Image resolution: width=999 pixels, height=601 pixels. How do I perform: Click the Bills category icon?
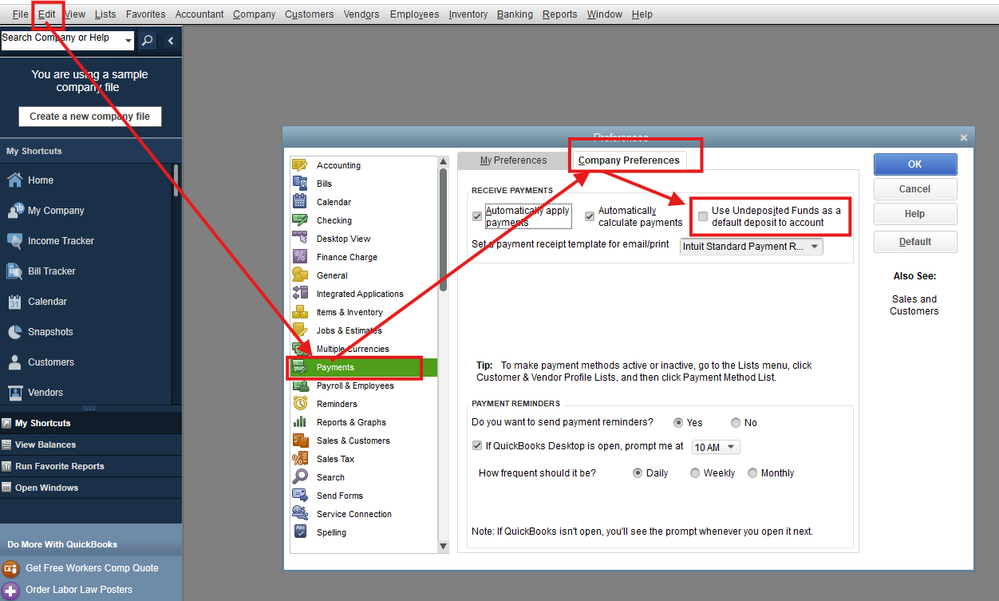(299, 184)
